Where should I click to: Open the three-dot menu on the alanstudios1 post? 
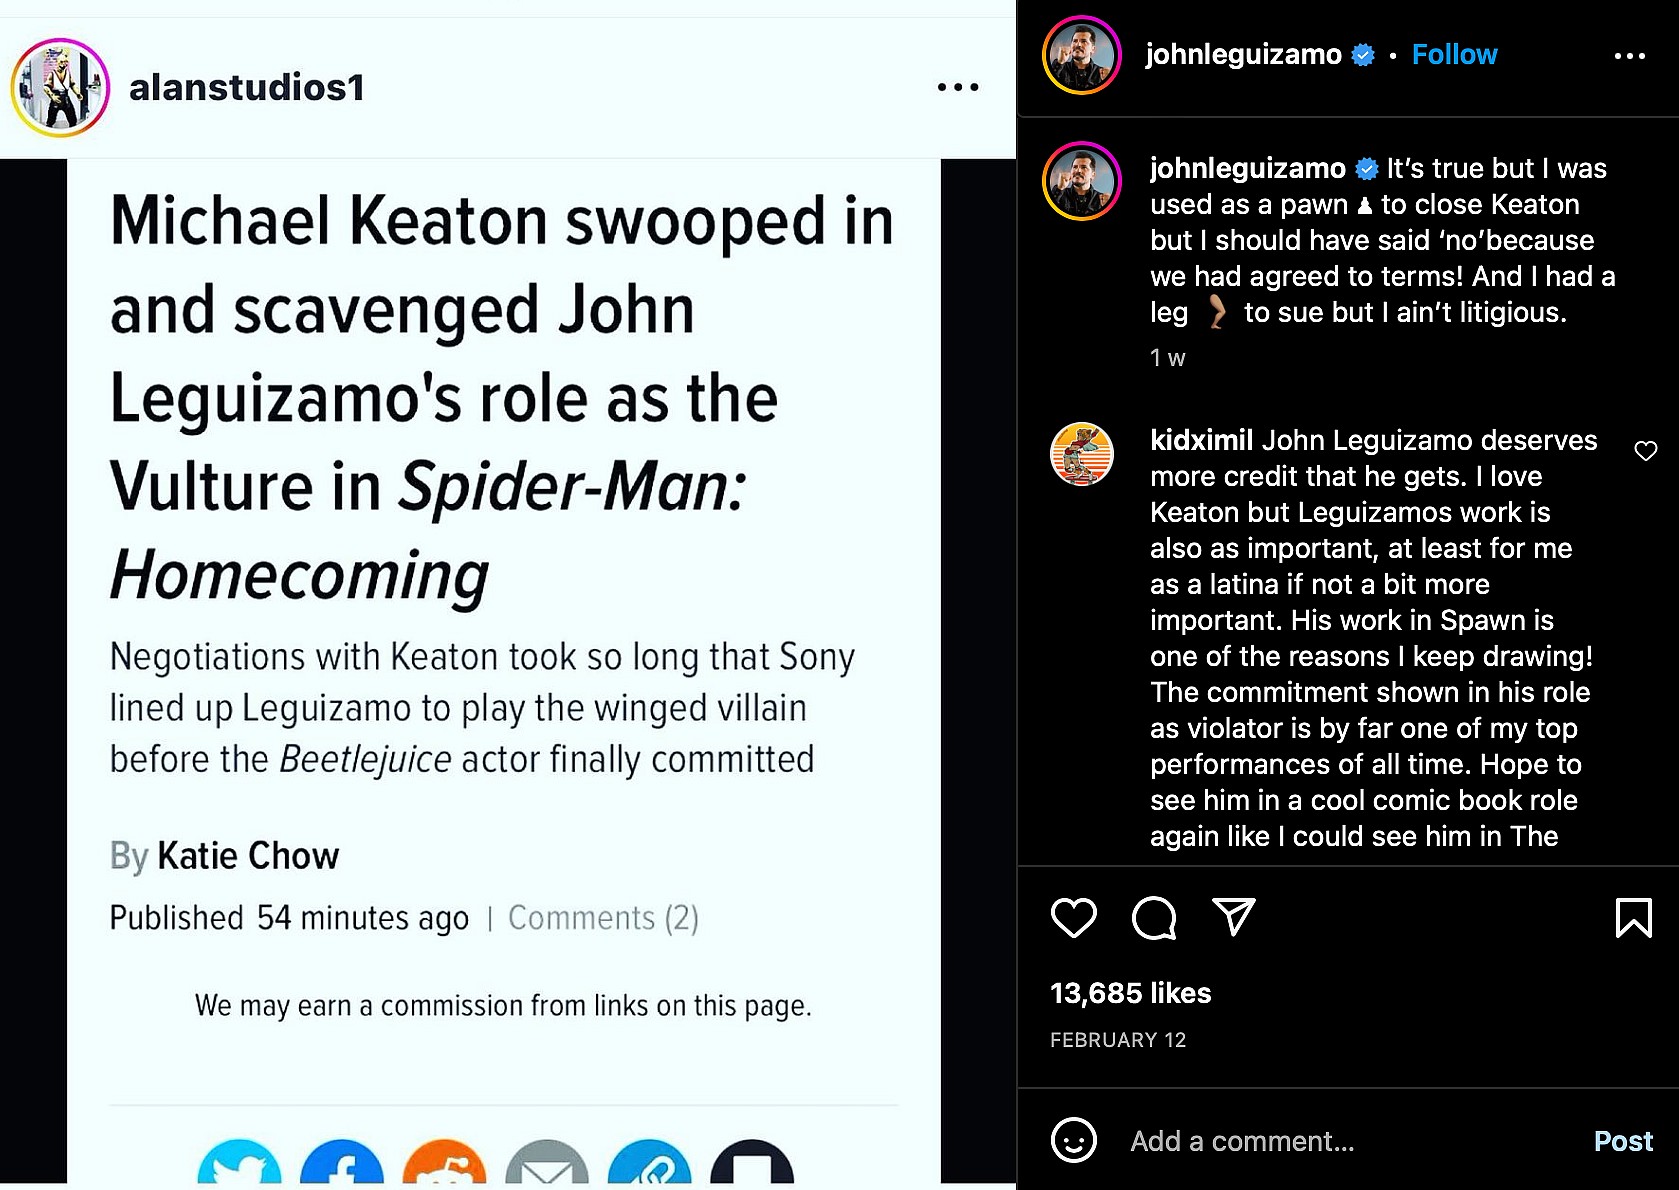(957, 88)
